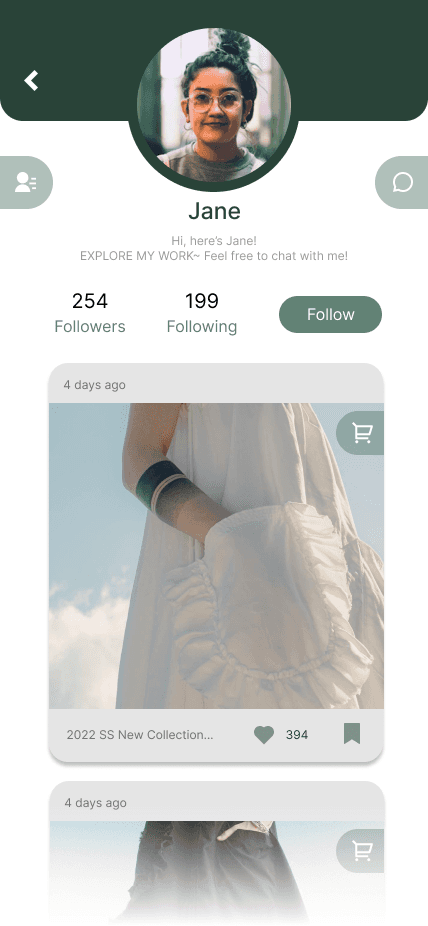Open the 199 Following list
The width and height of the screenshot is (428, 926).
(202, 314)
